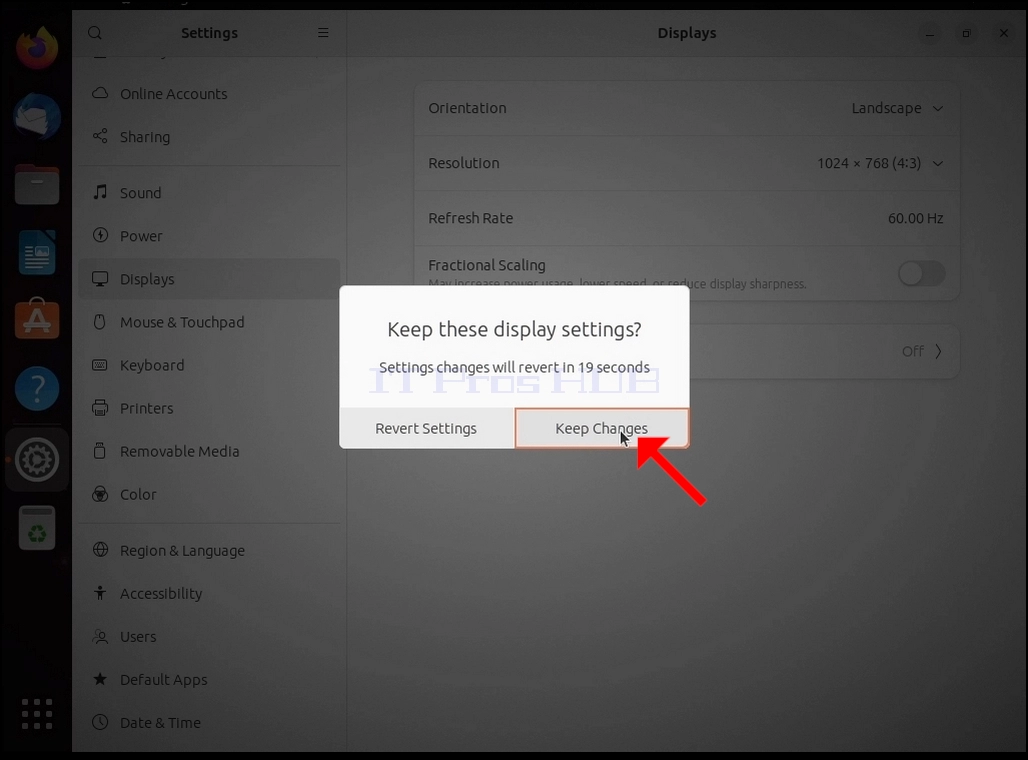Click the Keep Changes button
Viewport: 1028px width, 760px height.
pyautogui.click(x=602, y=428)
